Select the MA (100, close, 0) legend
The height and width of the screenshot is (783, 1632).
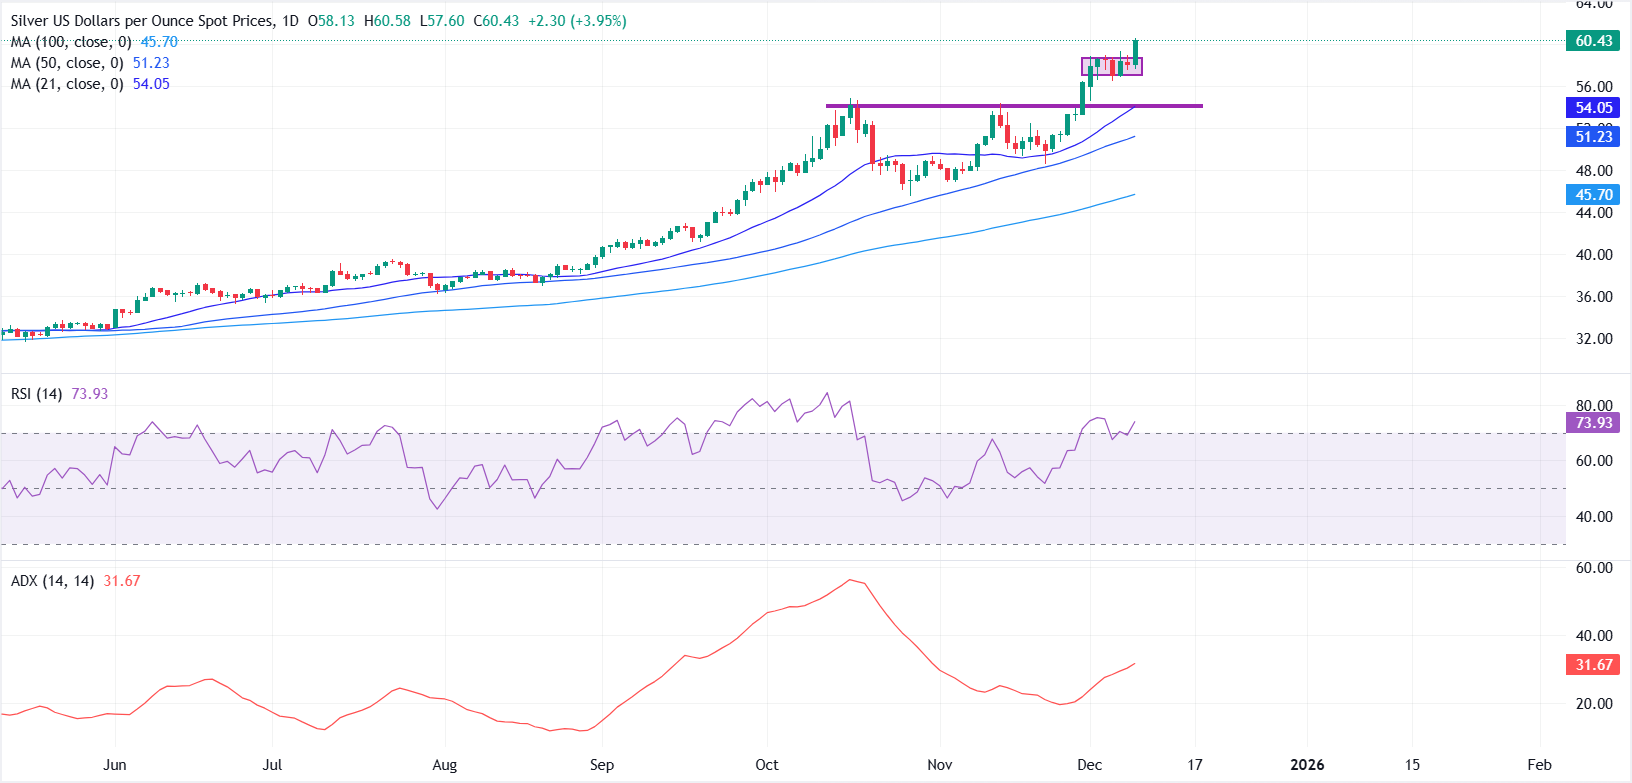[x=71, y=42]
